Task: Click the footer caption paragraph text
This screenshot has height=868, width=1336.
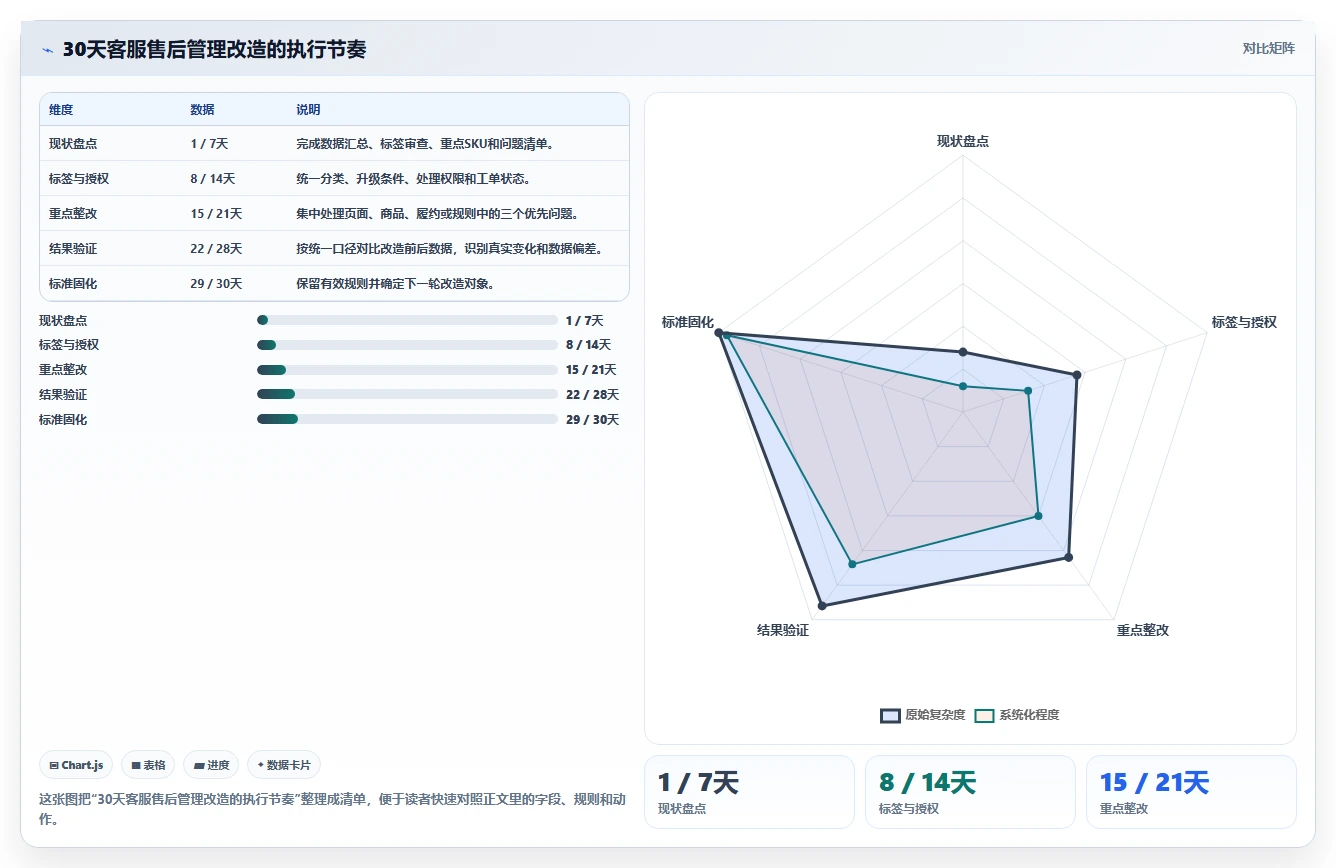Action: coord(333,809)
